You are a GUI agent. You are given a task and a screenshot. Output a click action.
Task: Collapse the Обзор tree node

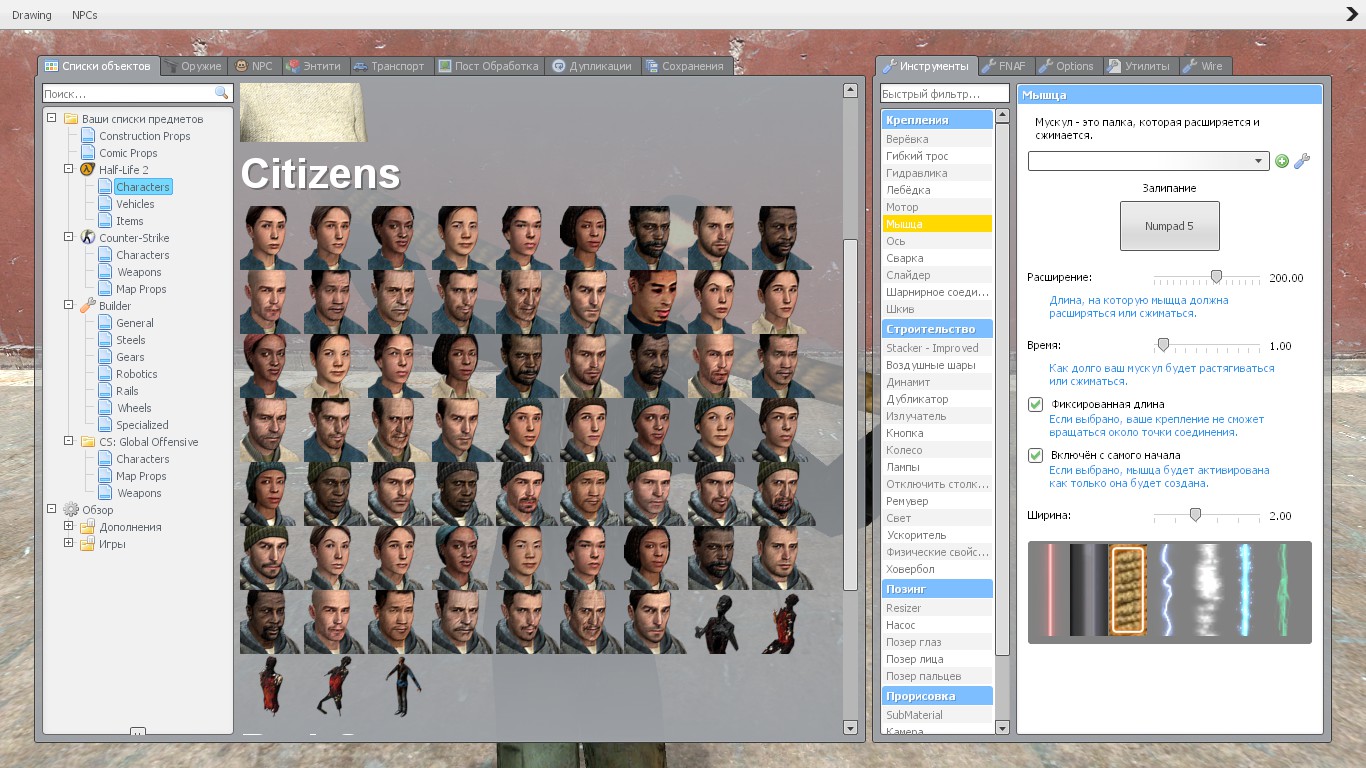pyautogui.click(x=51, y=509)
